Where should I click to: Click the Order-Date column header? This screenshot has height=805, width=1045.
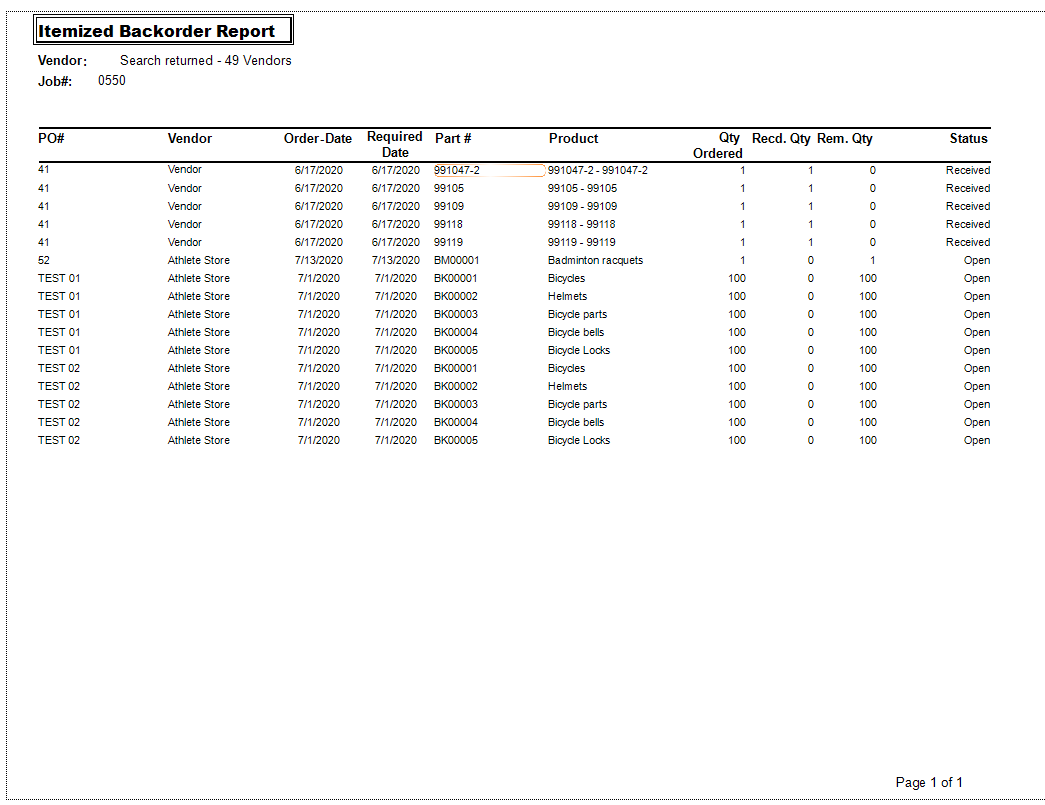tap(317, 139)
